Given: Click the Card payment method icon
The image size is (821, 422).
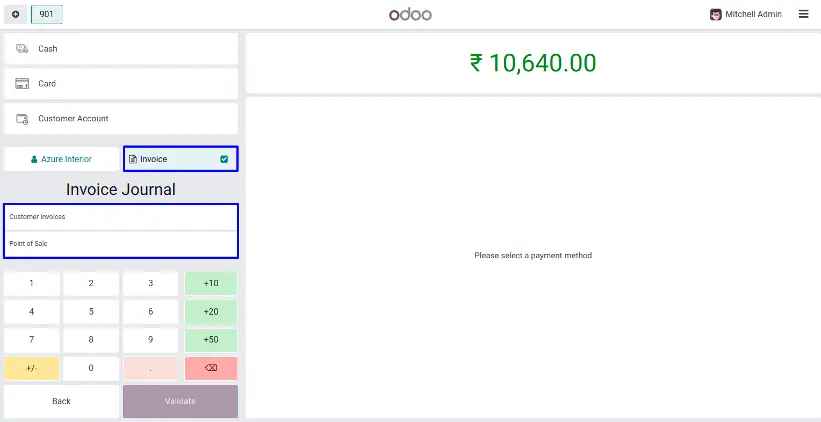Looking at the screenshot, I should [22, 84].
